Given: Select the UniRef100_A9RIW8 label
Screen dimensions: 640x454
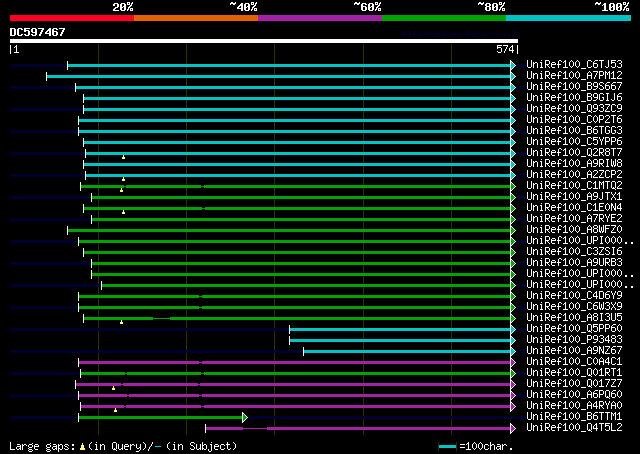Looking at the screenshot, I should click(574, 164).
